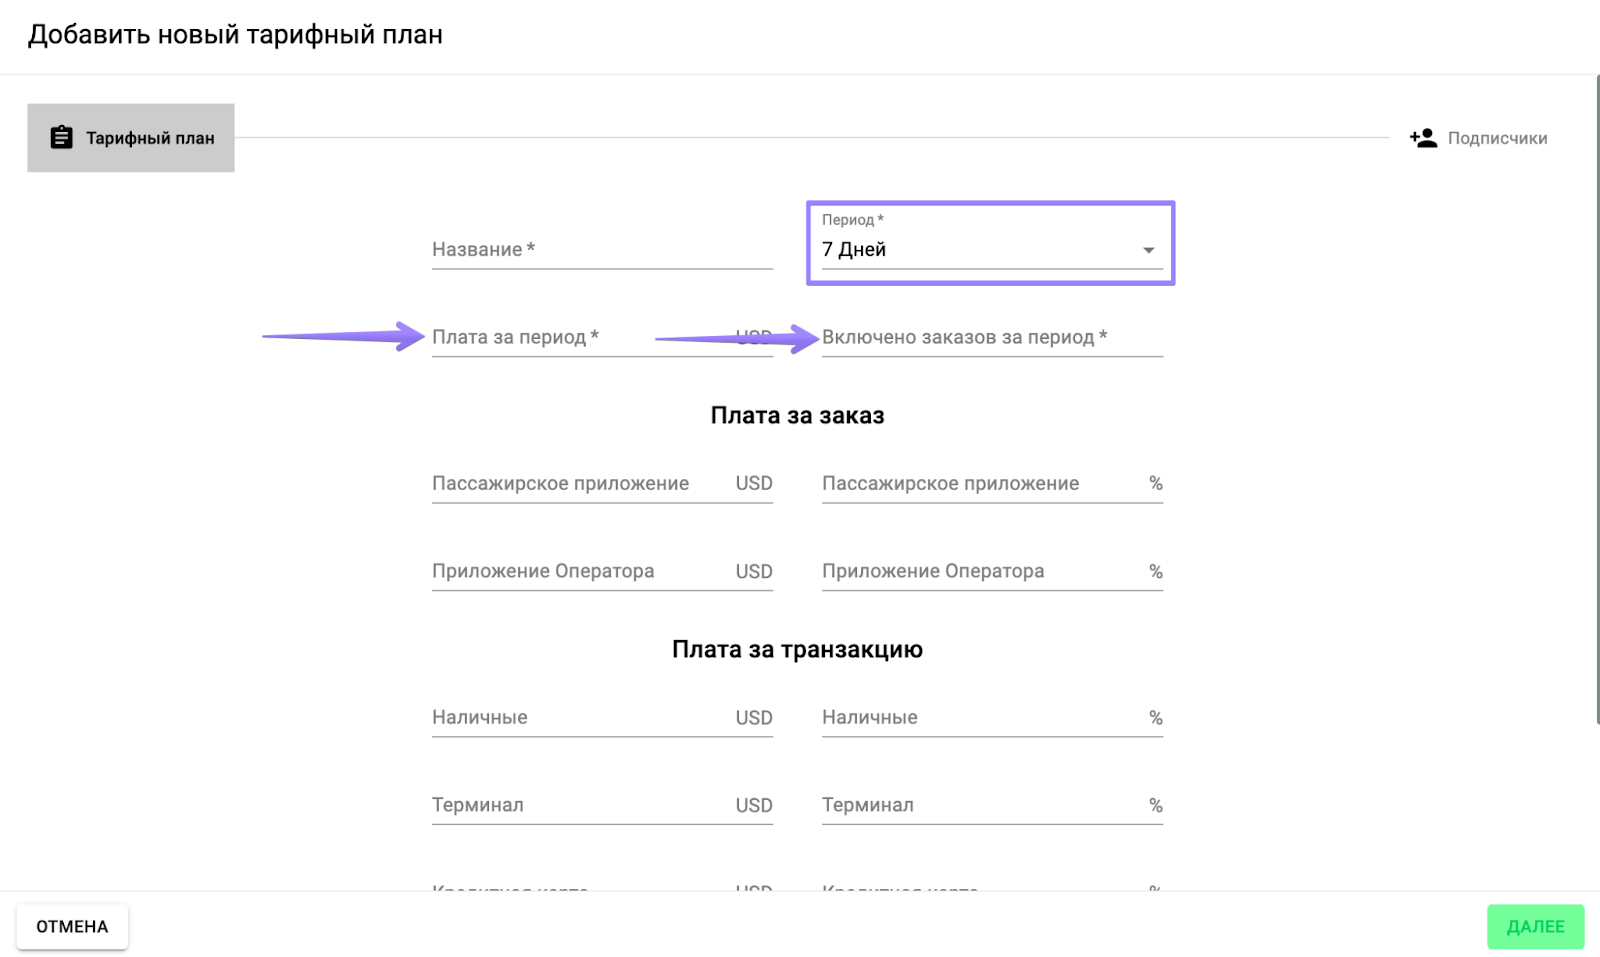Viewport: 1600px width, 957px height.
Task: Click the Терминал USD field
Action: click(x=582, y=806)
